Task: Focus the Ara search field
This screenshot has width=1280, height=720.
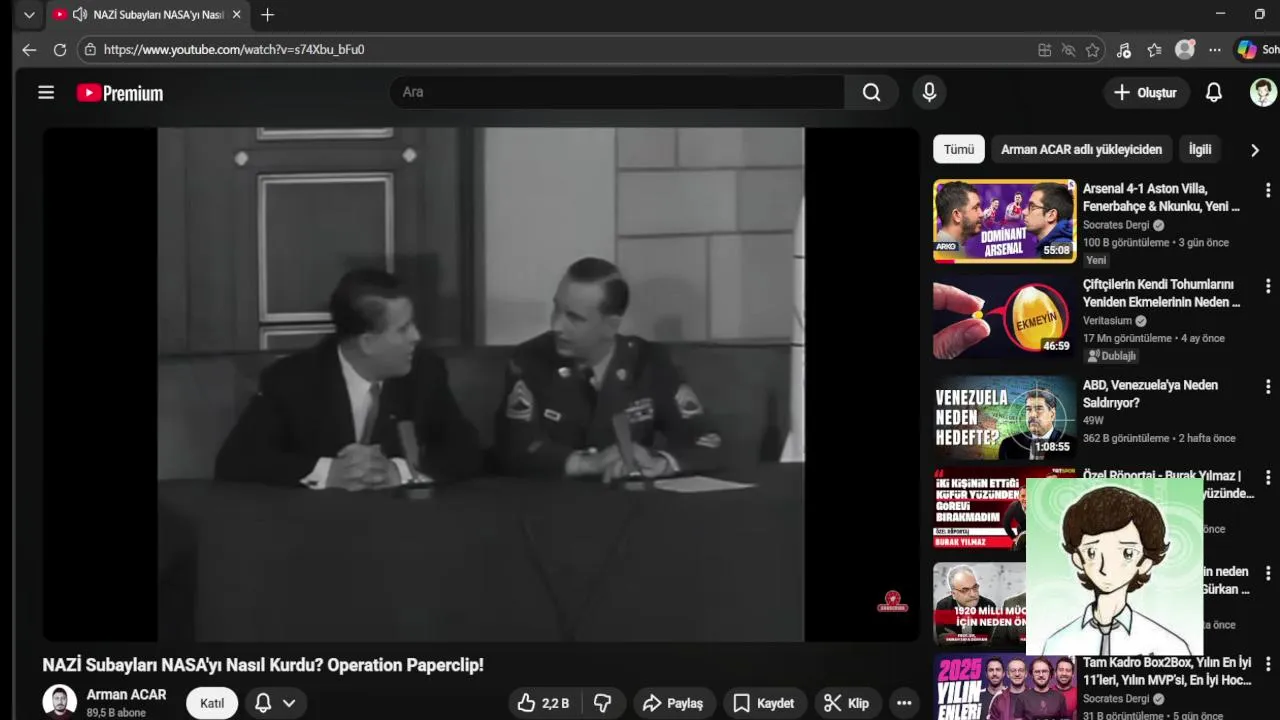Action: [618, 92]
